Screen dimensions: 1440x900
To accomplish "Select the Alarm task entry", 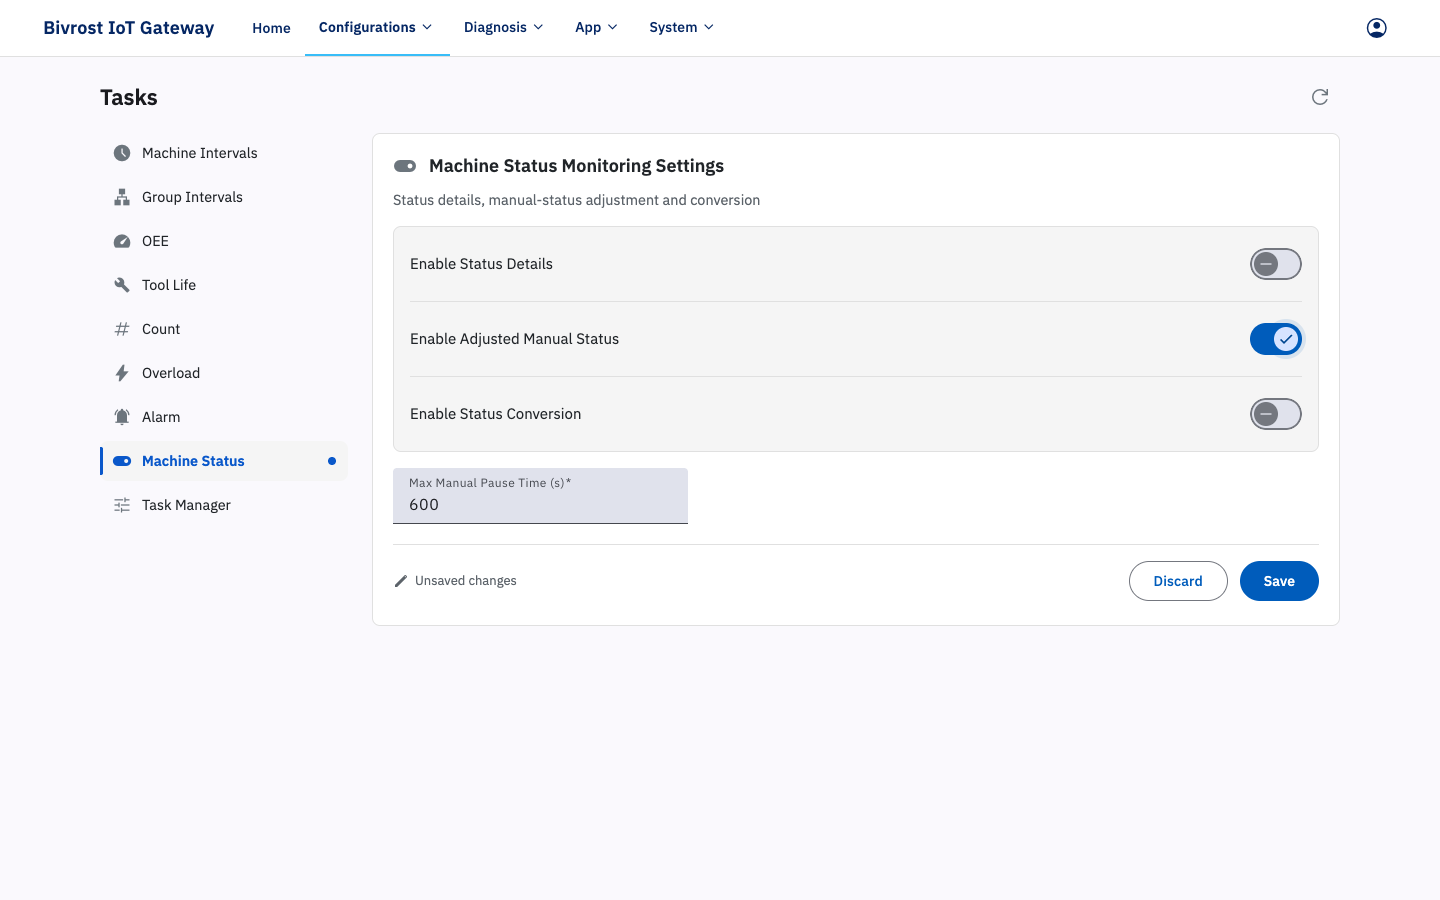I will pos(224,417).
